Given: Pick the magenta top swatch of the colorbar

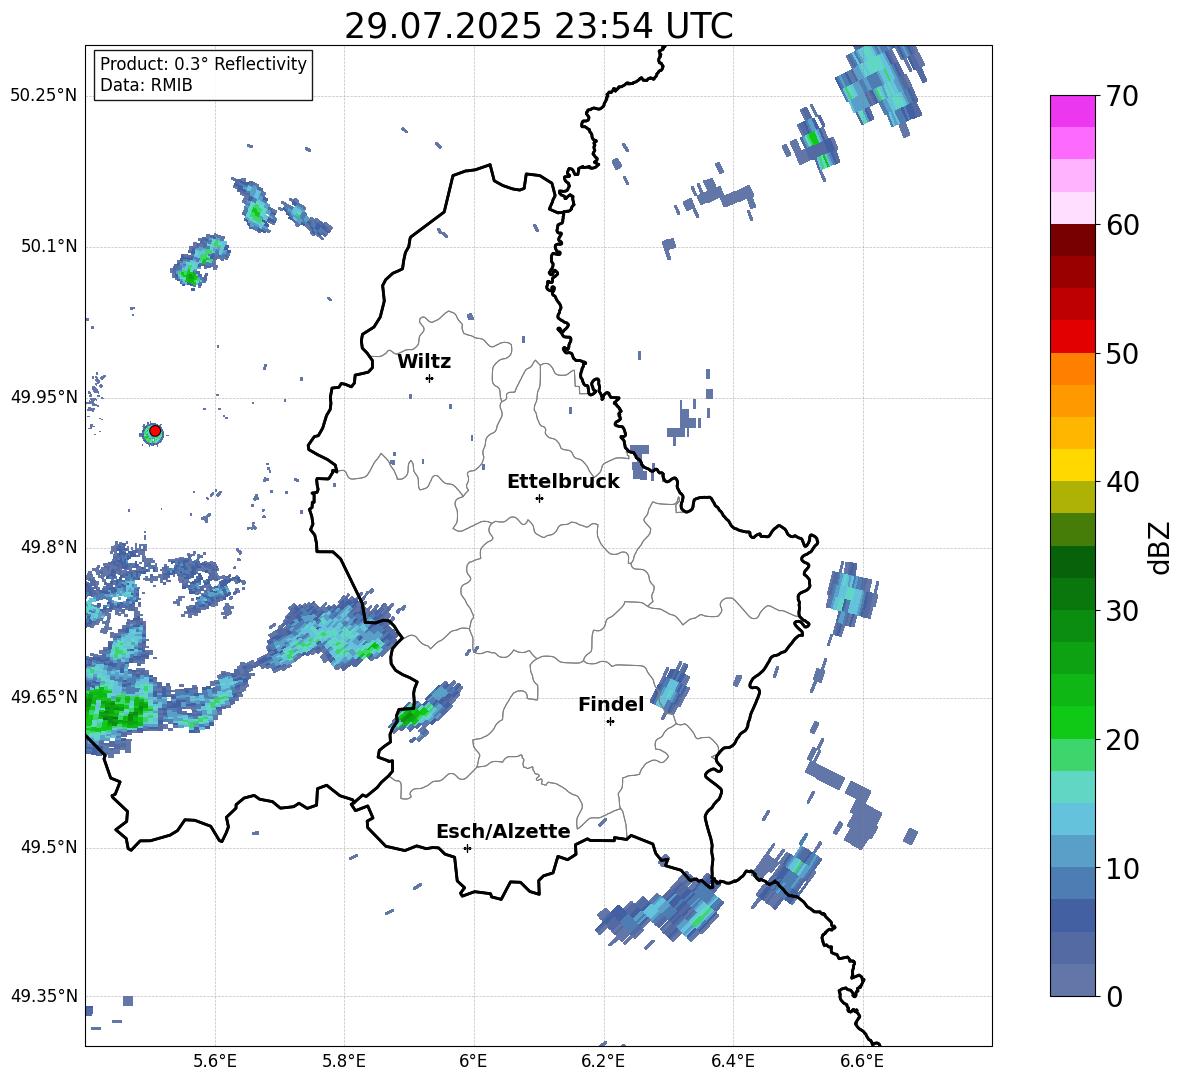Looking at the screenshot, I should (x=1072, y=111).
